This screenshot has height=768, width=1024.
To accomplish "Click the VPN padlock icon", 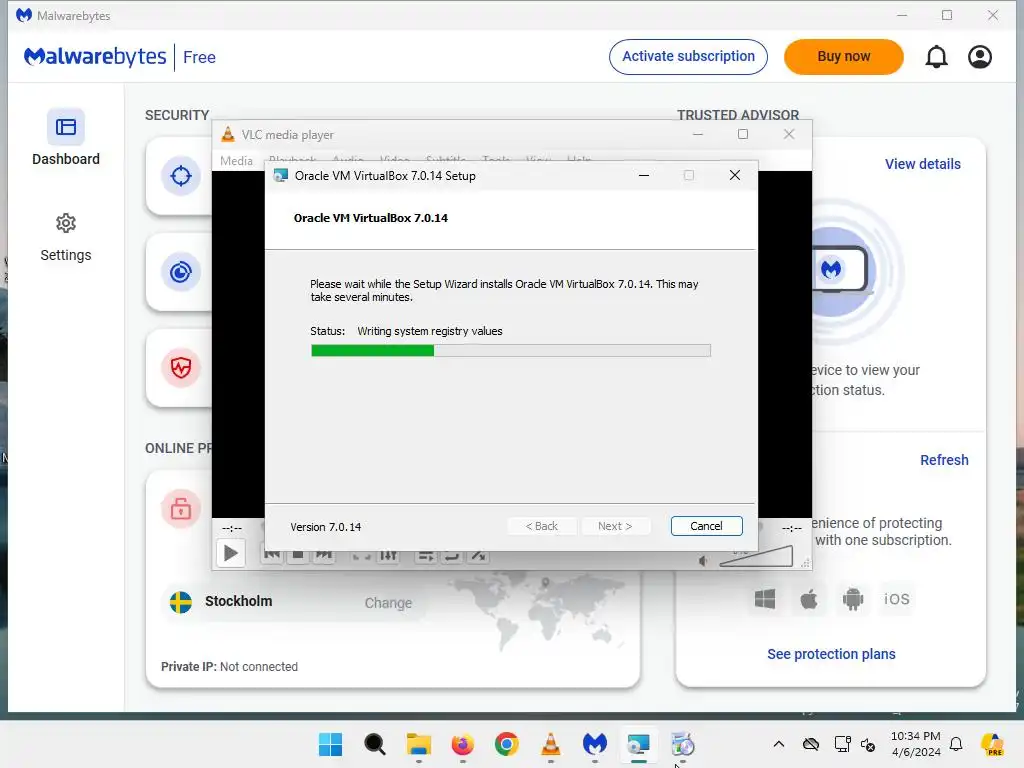I will (181, 508).
